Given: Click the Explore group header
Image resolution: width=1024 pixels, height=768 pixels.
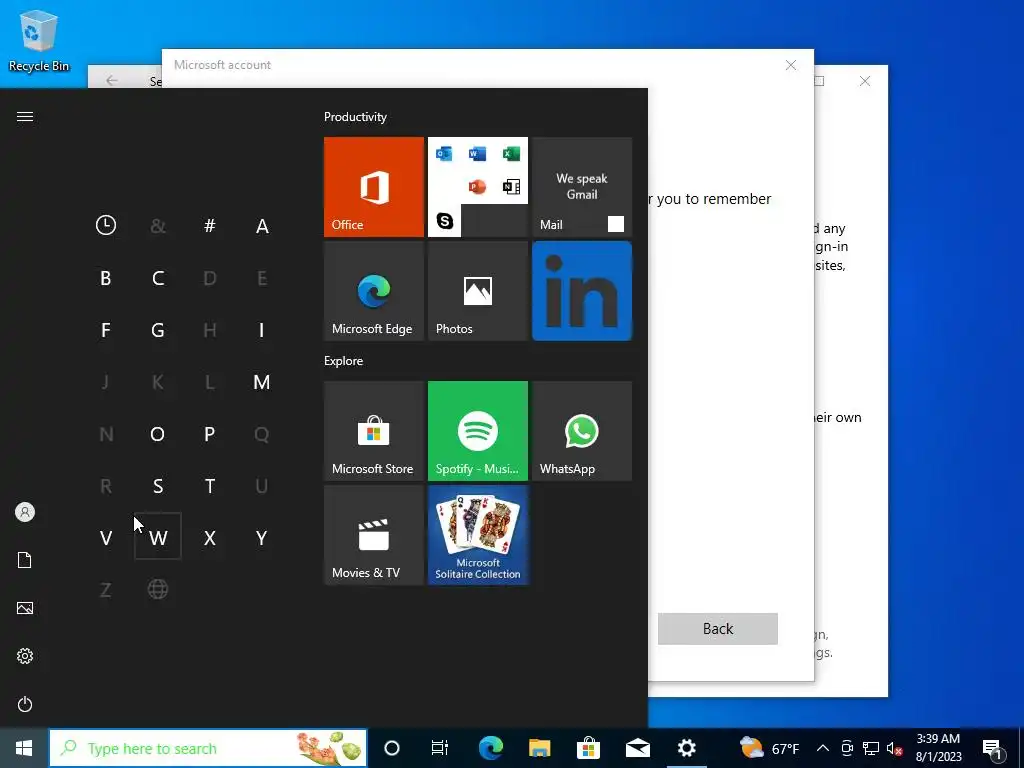Looking at the screenshot, I should pos(344,360).
